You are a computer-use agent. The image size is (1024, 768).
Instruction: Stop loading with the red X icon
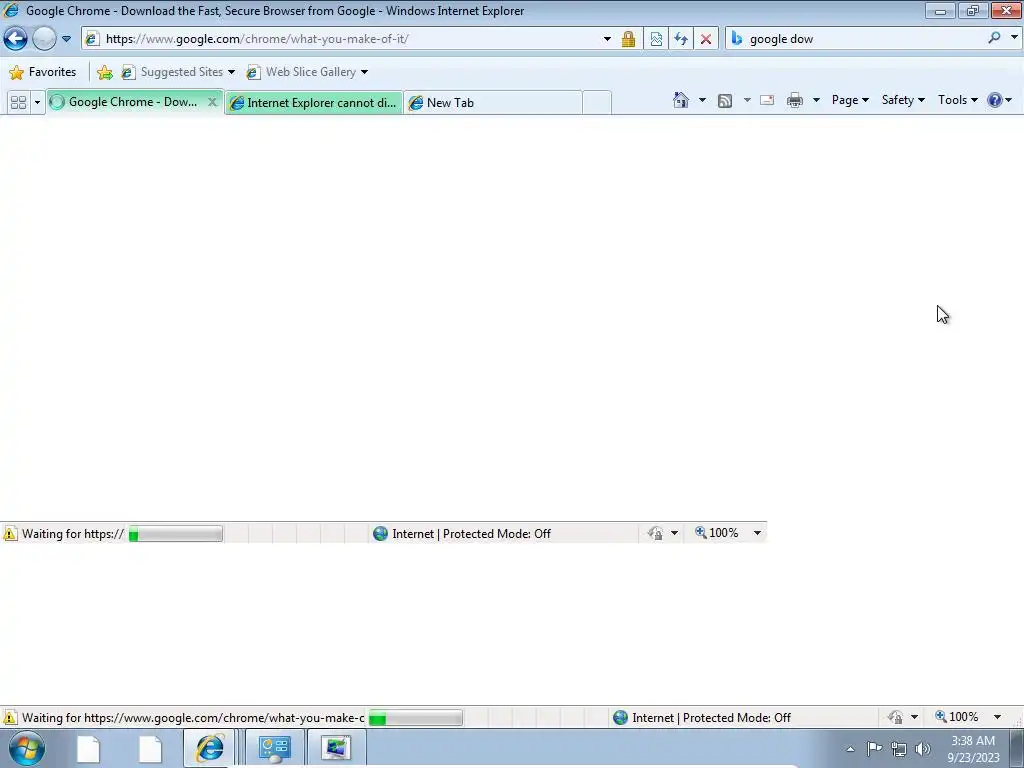click(x=706, y=39)
